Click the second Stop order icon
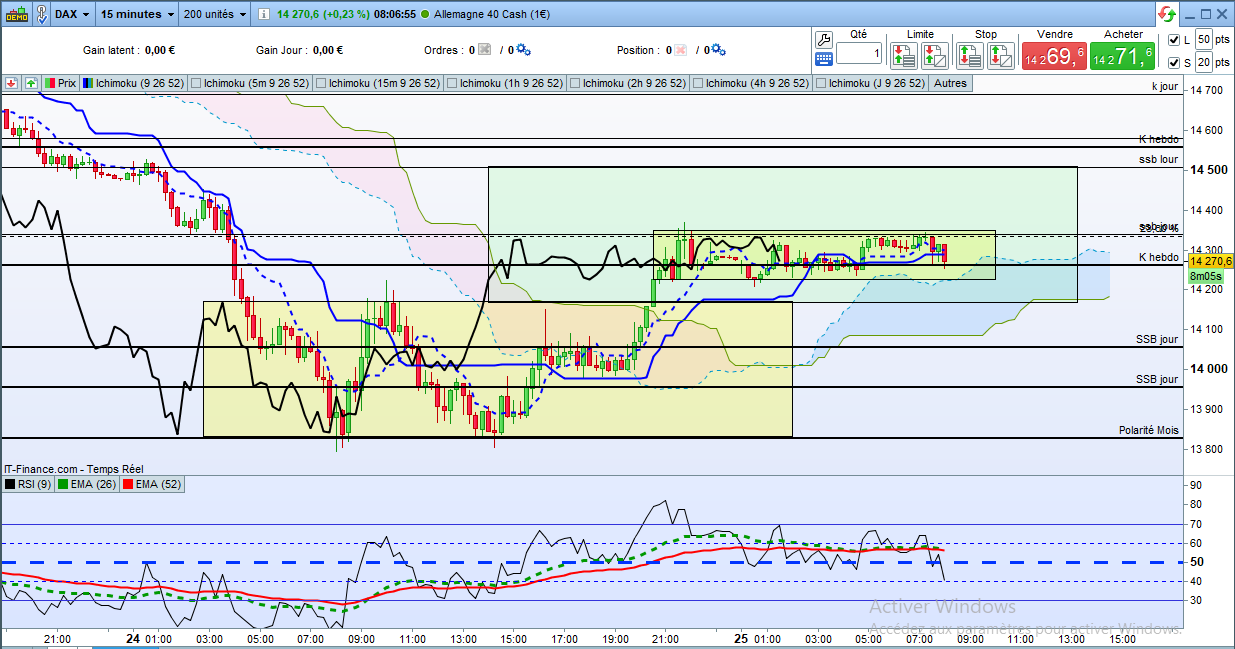The height and width of the screenshot is (649, 1235). click(x=1001, y=55)
